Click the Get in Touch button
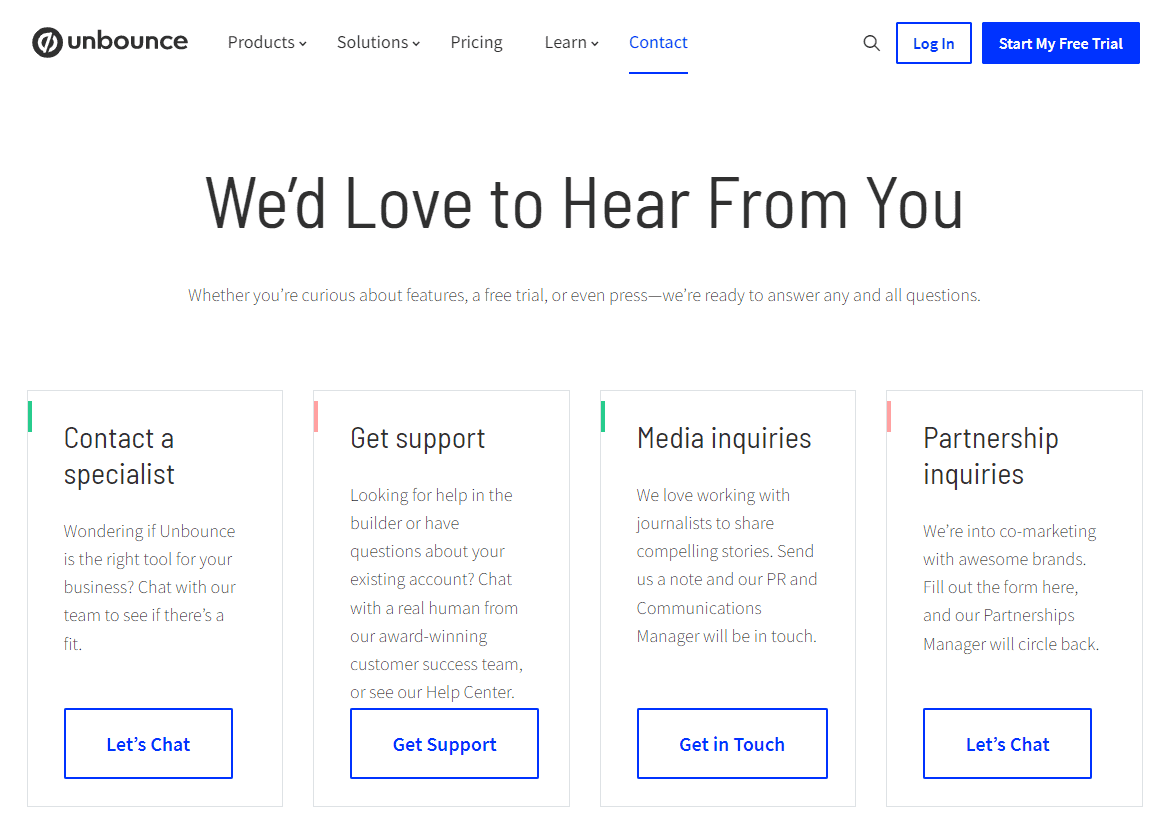The width and height of the screenshot is (1166, 828). (732, 744)
